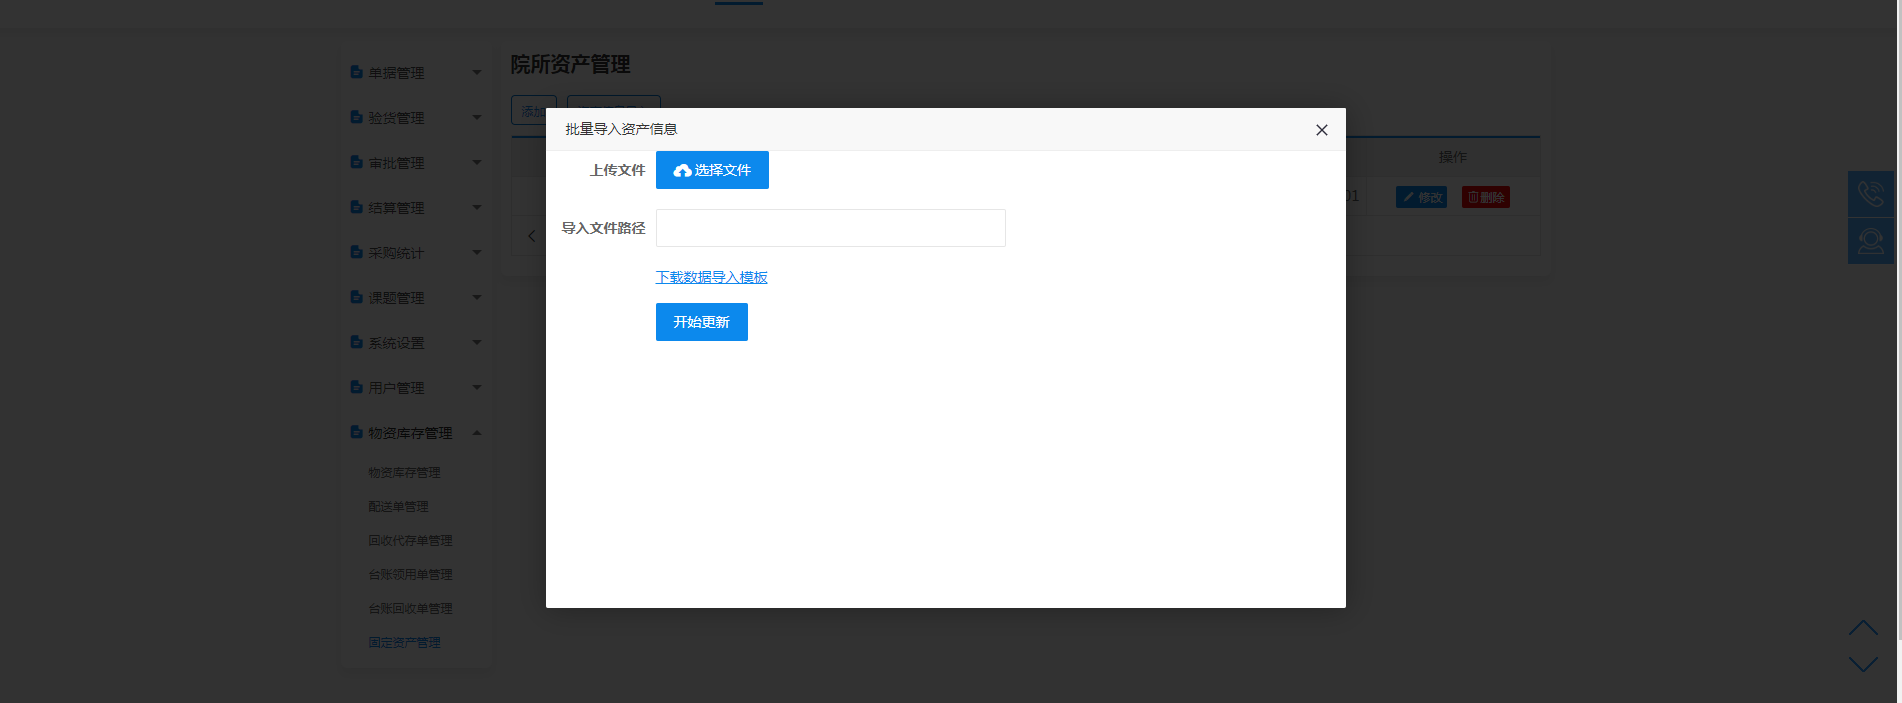The image size is (1902, 703).
Task: Click the phone contact icon
Action: [1870, 194]
